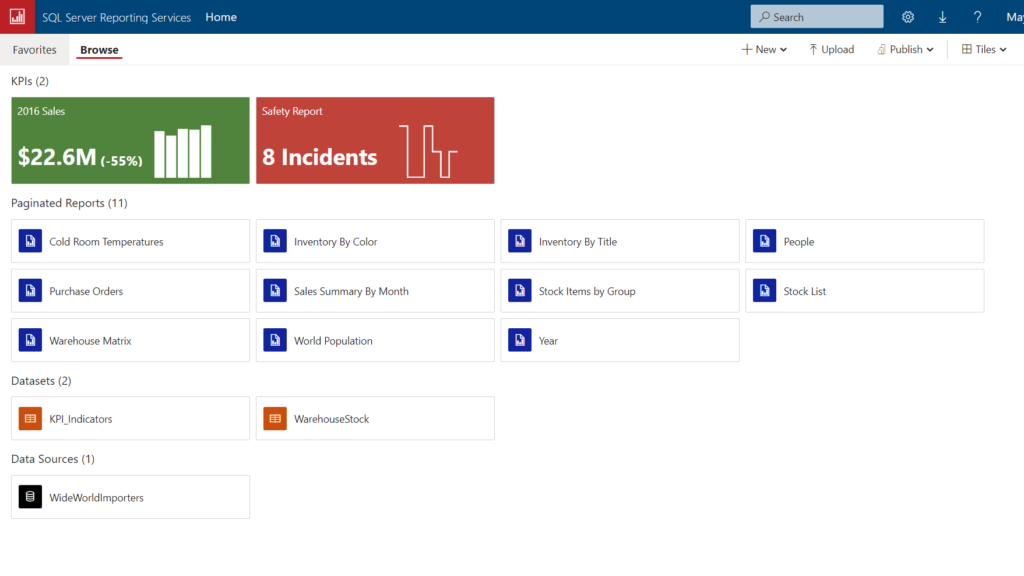Click the KPI_Indicators dataset icon
This screenshot has width=1024, height=576.
click(x=30, y=419)
